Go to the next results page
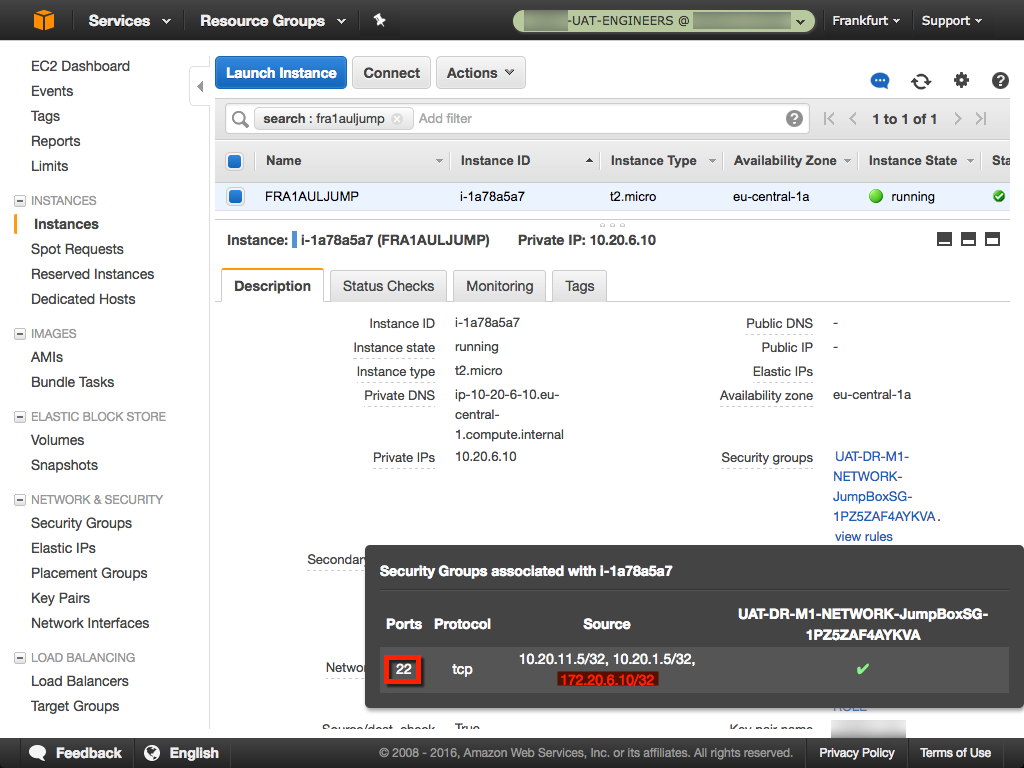This screenshot has width=1024, height=768. [x=957, y=119]
